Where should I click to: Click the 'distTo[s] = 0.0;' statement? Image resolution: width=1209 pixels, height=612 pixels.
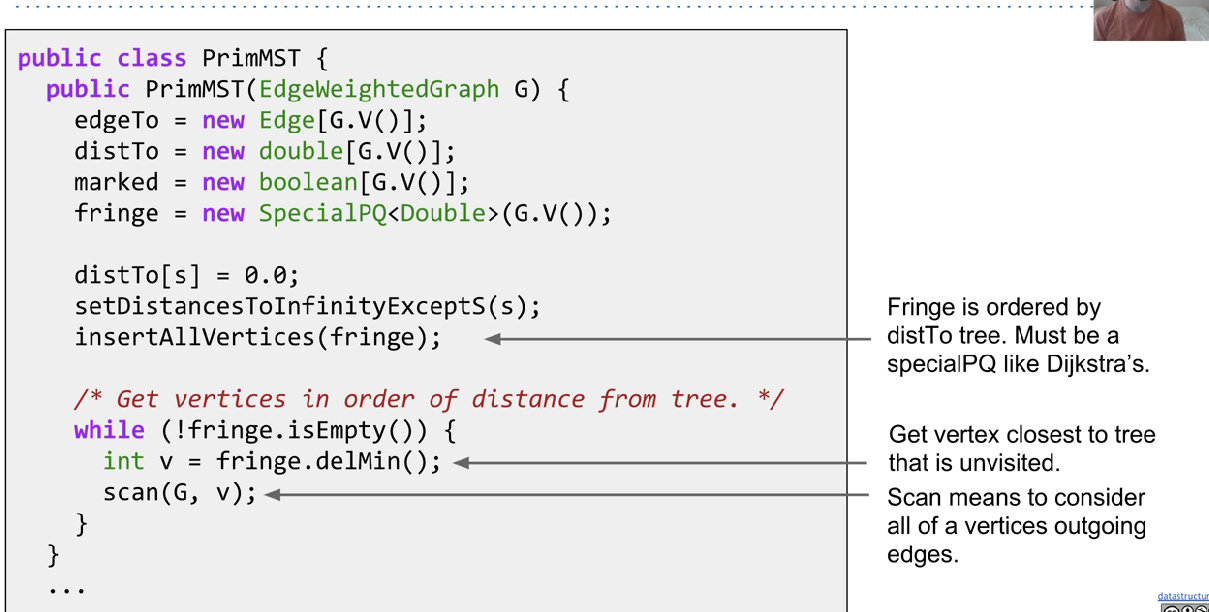186,275
